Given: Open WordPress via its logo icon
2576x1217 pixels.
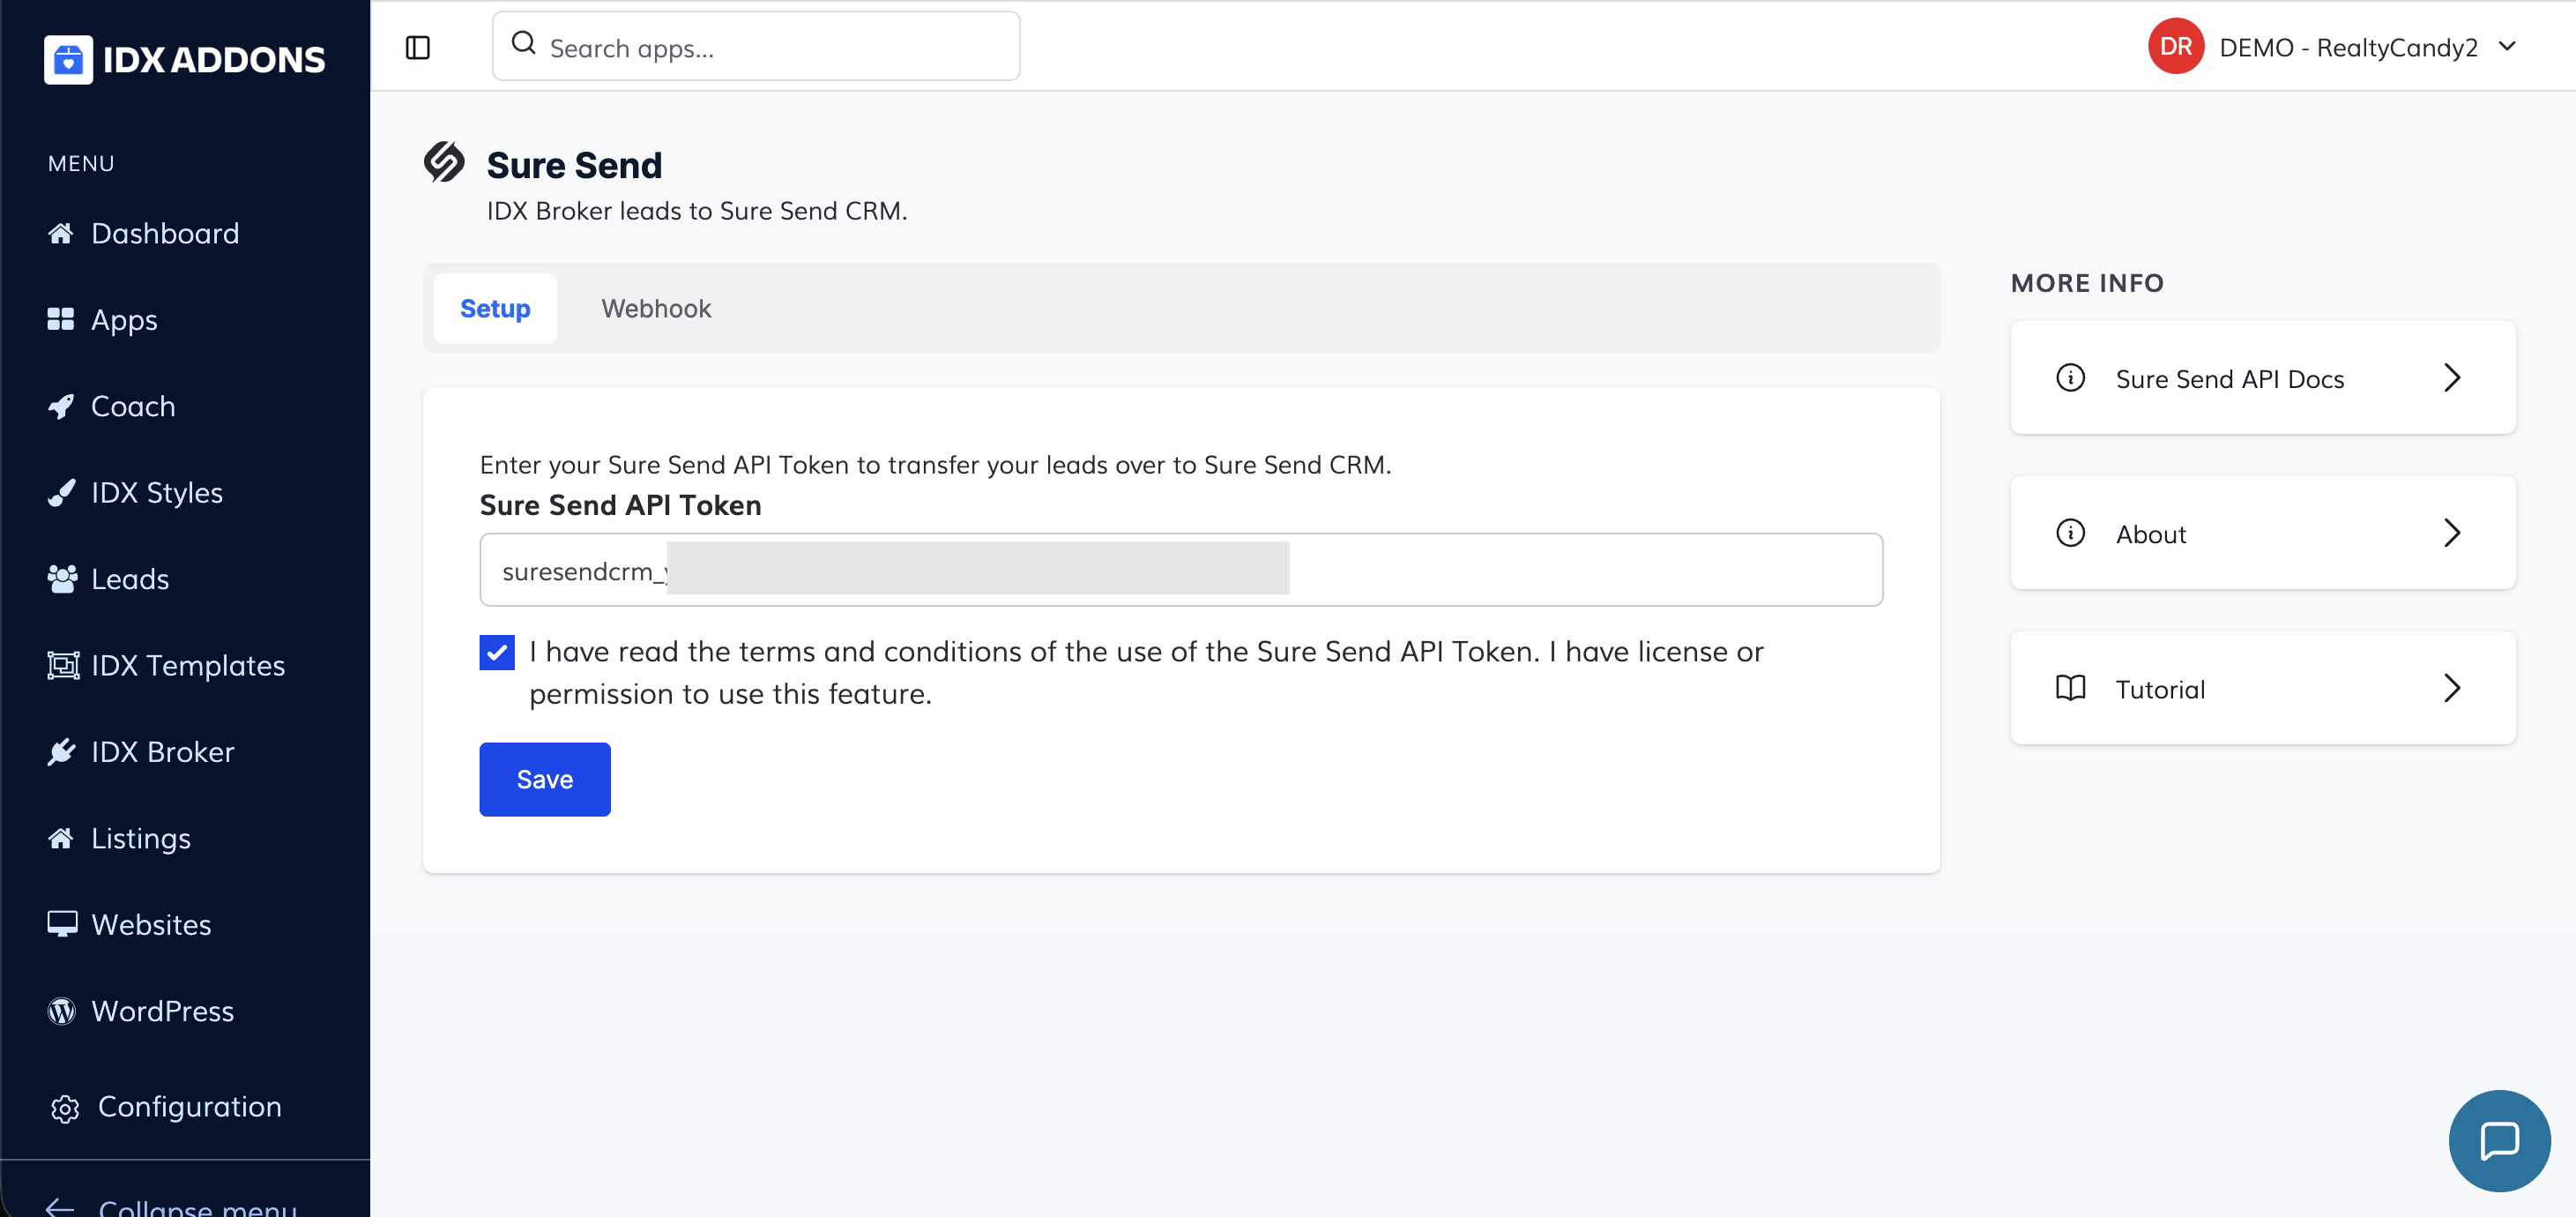Looking at the screenshot, I should click(61, 1011).
